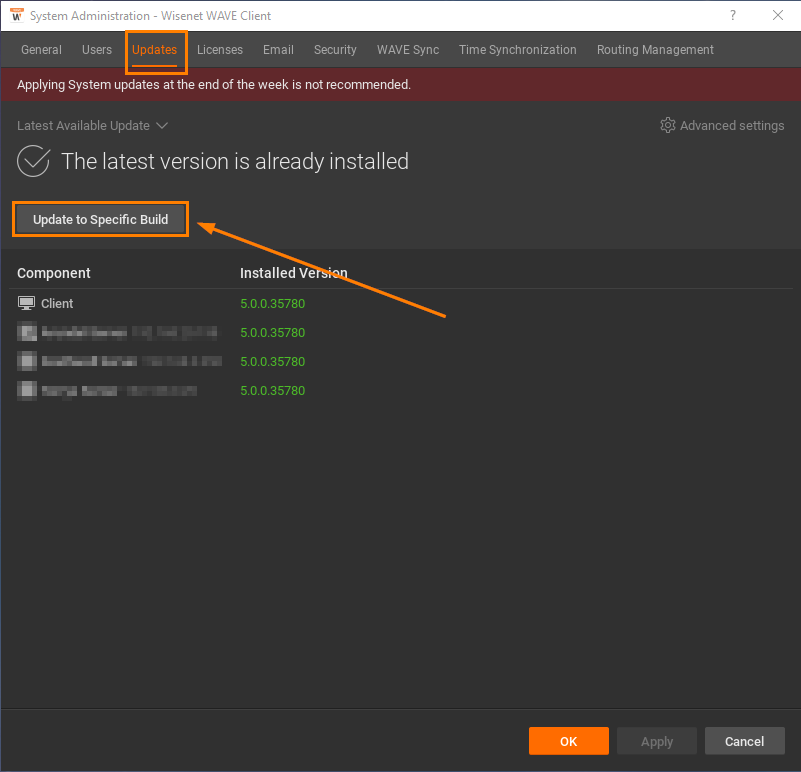This screenshot has height=772, width=801.
Task: Select the Updates tab
Action: pos(154,50)
